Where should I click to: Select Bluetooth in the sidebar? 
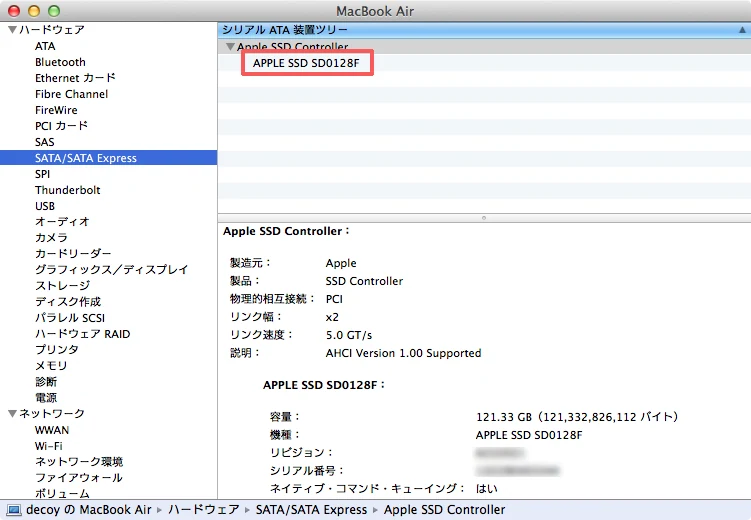click(x=60, y=62)
